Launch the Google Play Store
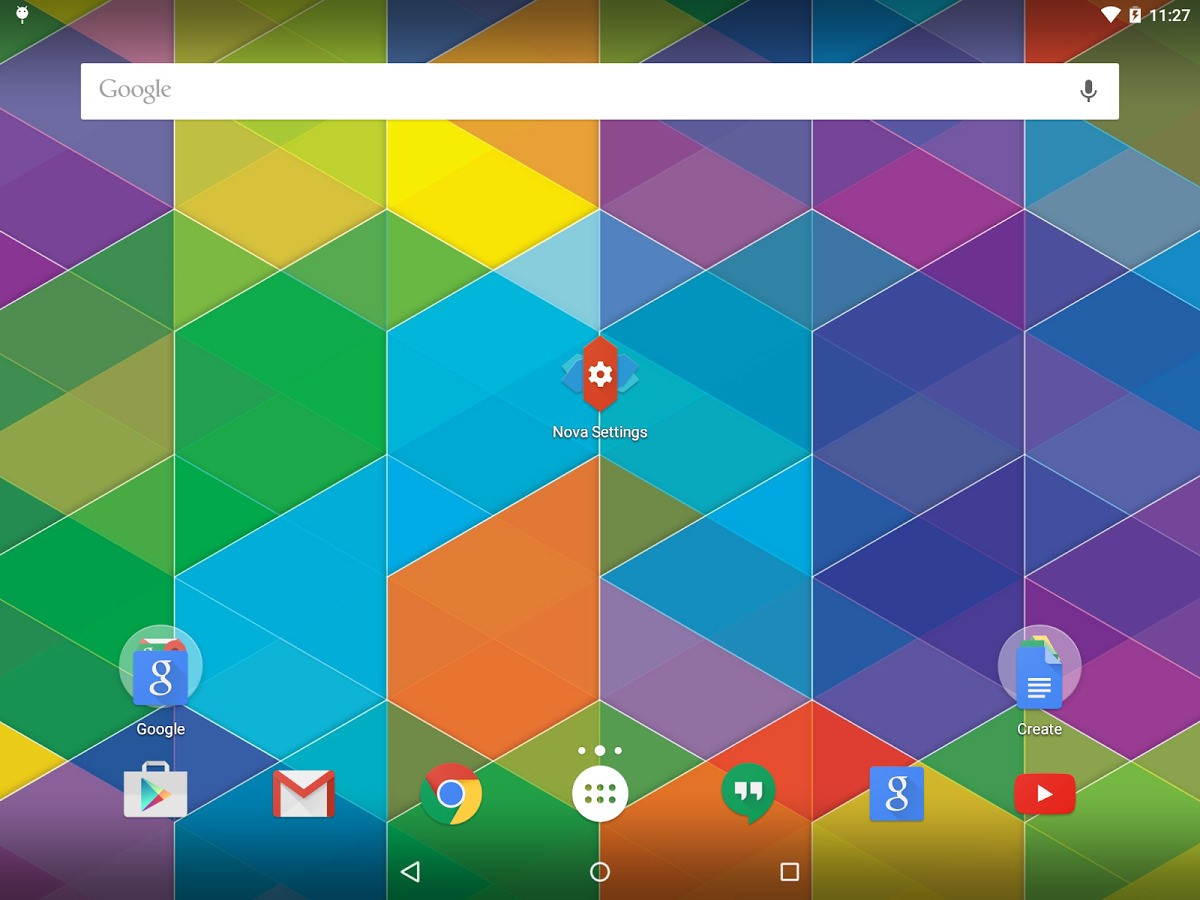Image resolution: width=1200 pixels, height=900 pixels. [x=156, y=793]
